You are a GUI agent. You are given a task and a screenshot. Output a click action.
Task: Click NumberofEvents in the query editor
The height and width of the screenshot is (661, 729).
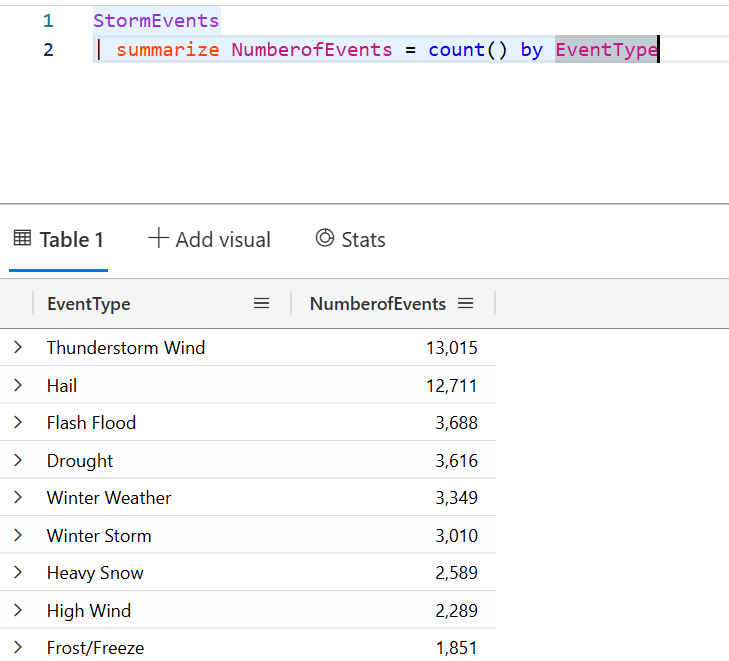click(311, 50)
